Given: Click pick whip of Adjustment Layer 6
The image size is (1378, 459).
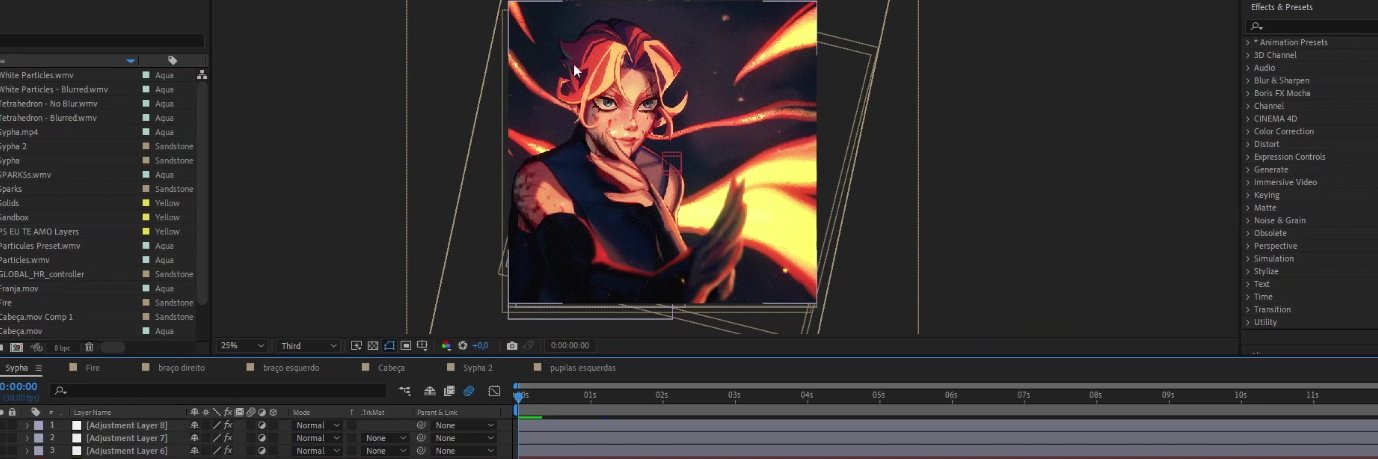Looking at the screenshot, I should pyautogui.click(x=421, y=451).
